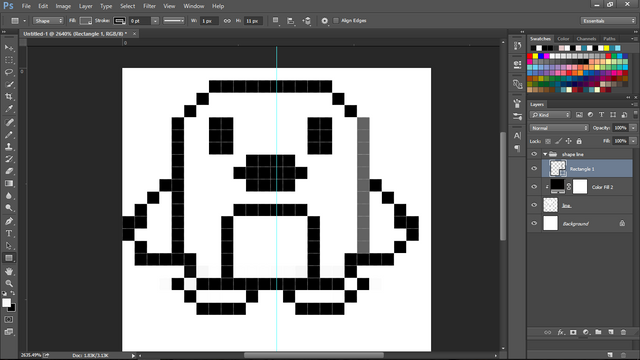Click link width and height icon

tap(227, 21)
